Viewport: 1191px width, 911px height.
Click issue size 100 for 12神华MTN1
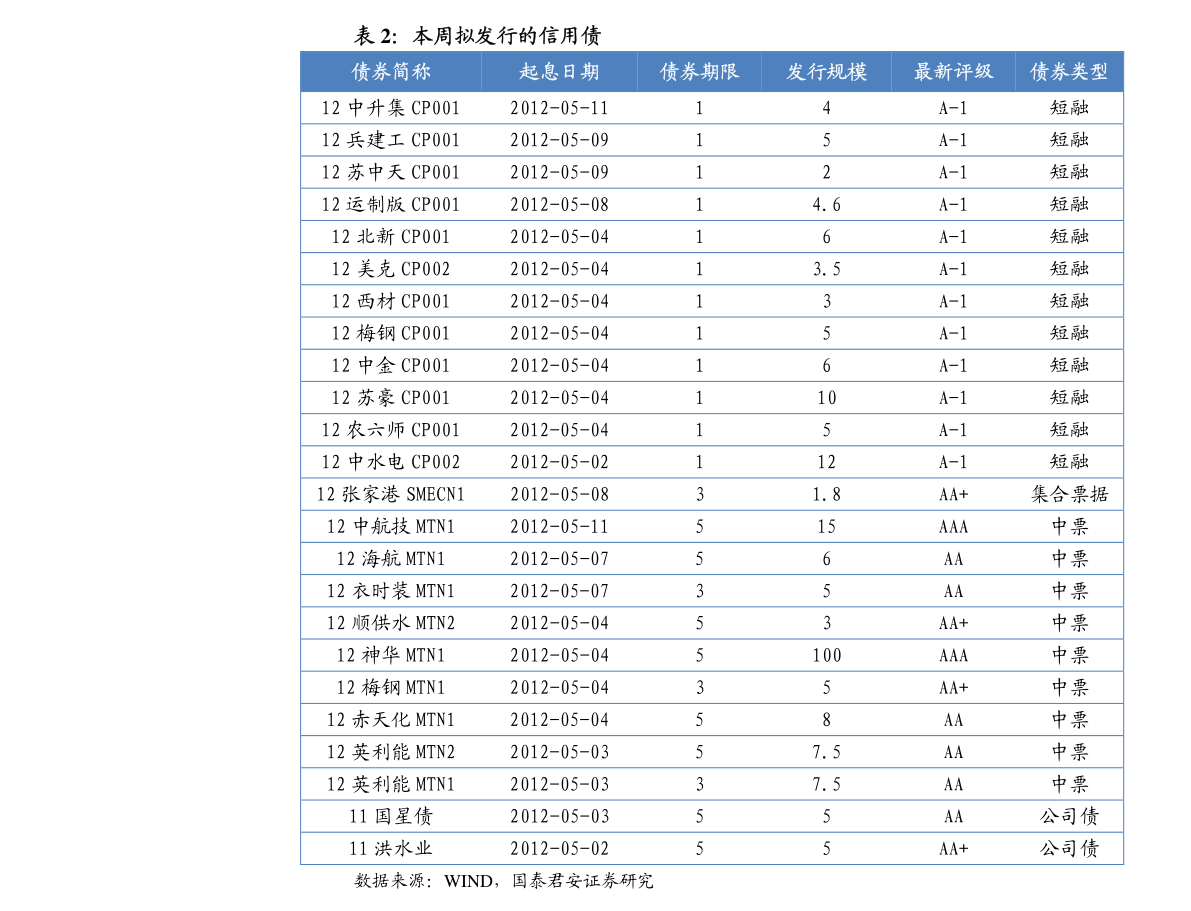point(826,655)
